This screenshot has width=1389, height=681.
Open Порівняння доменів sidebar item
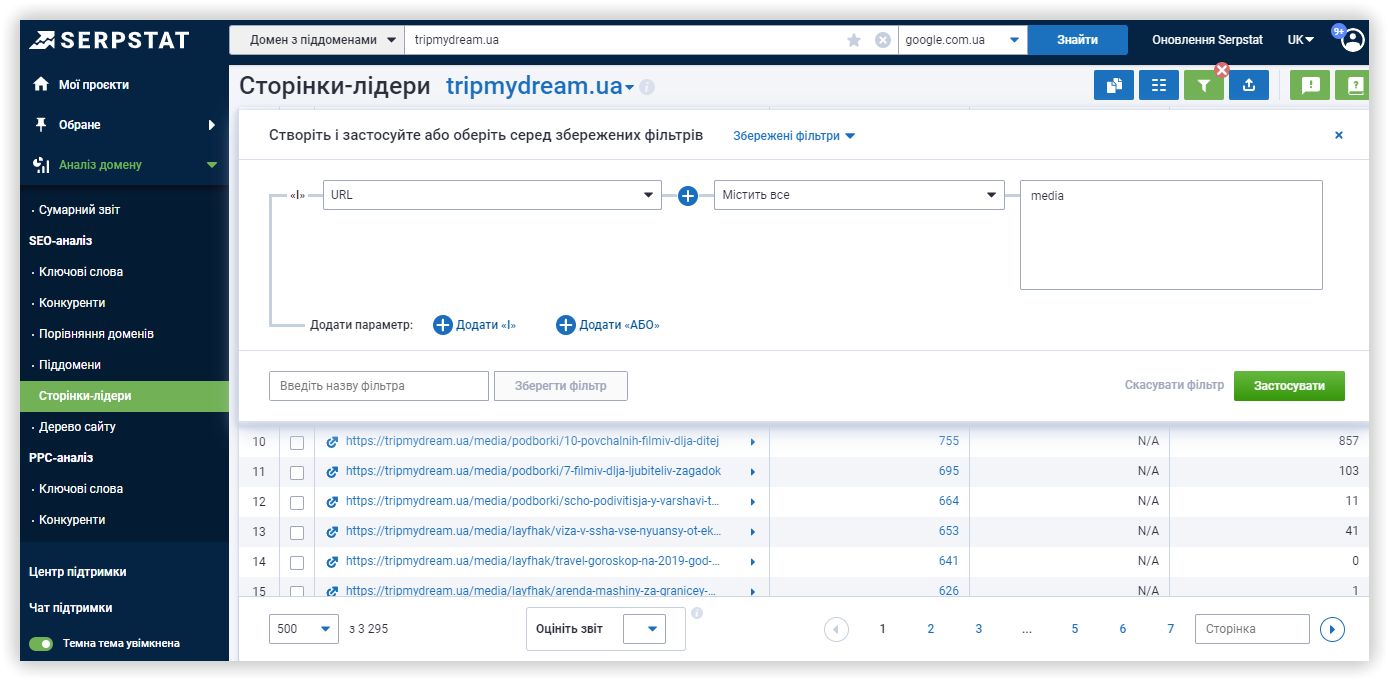pos(96,334)
